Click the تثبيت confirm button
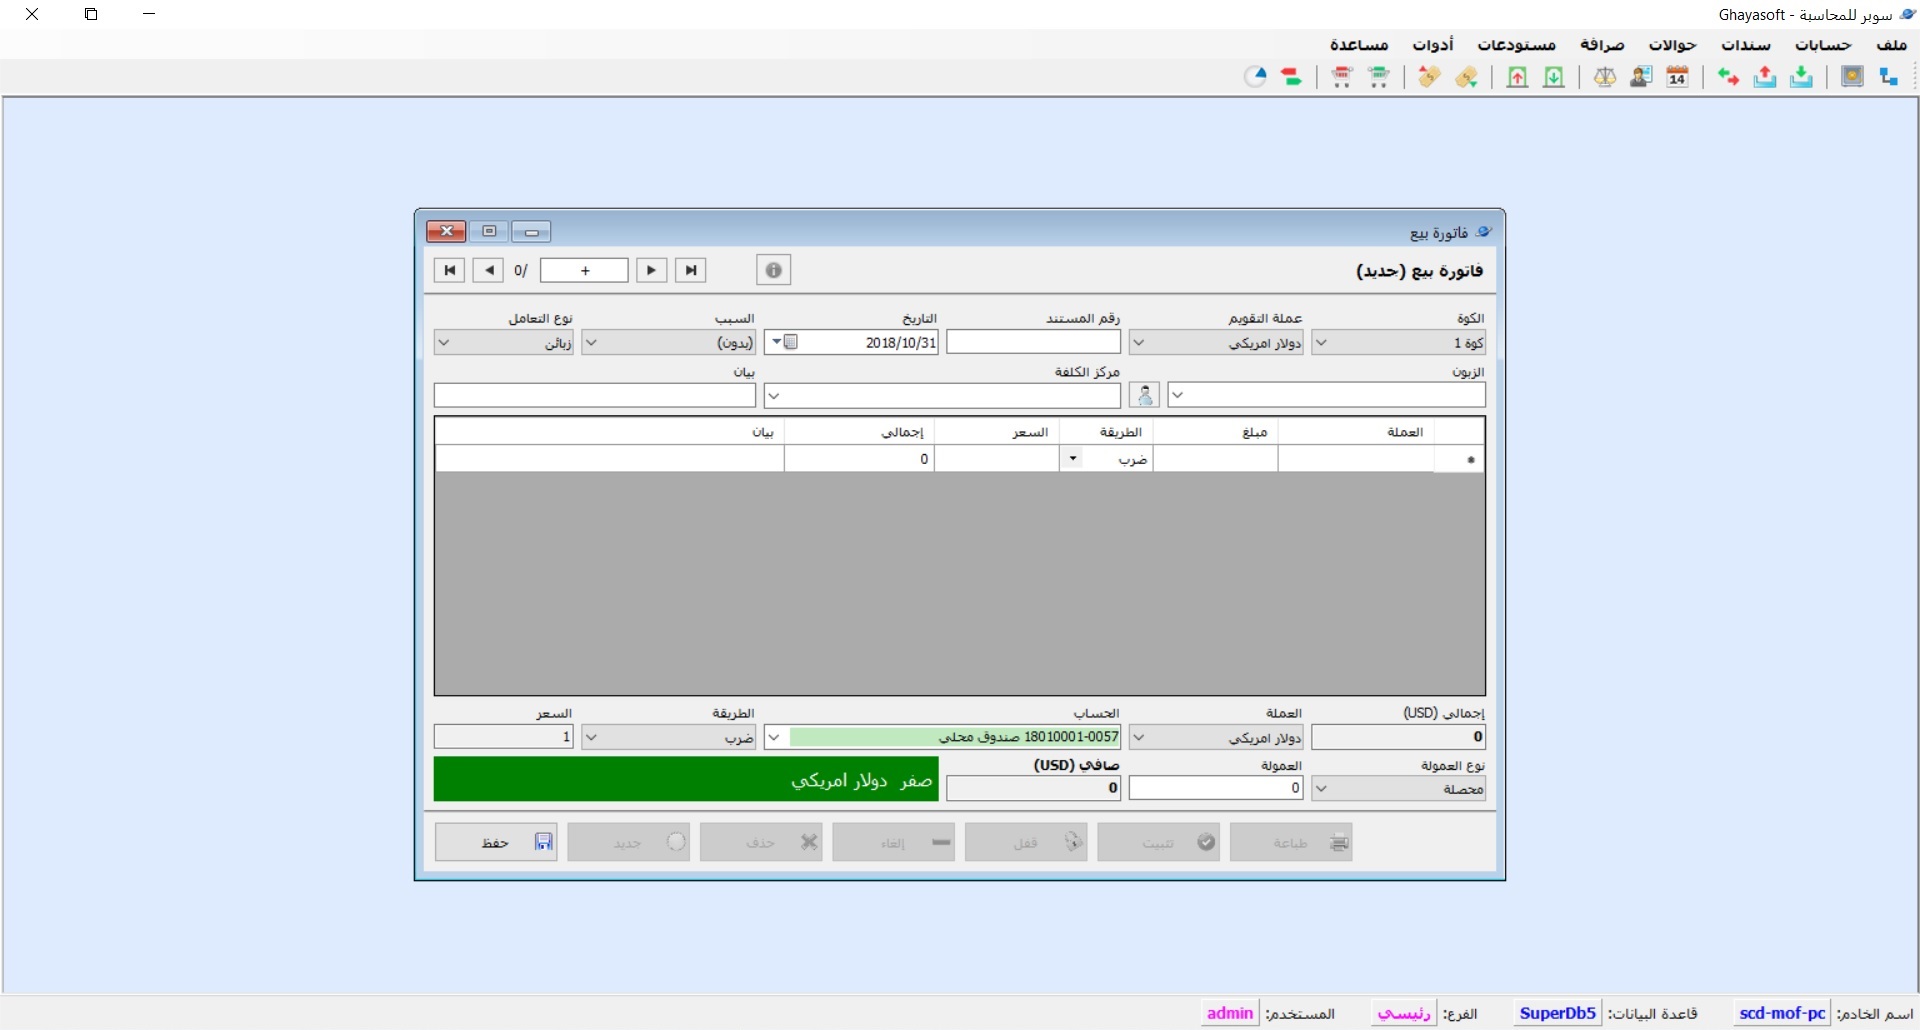Viewport: 1920px width, 1030px height. click(1158, 843)
